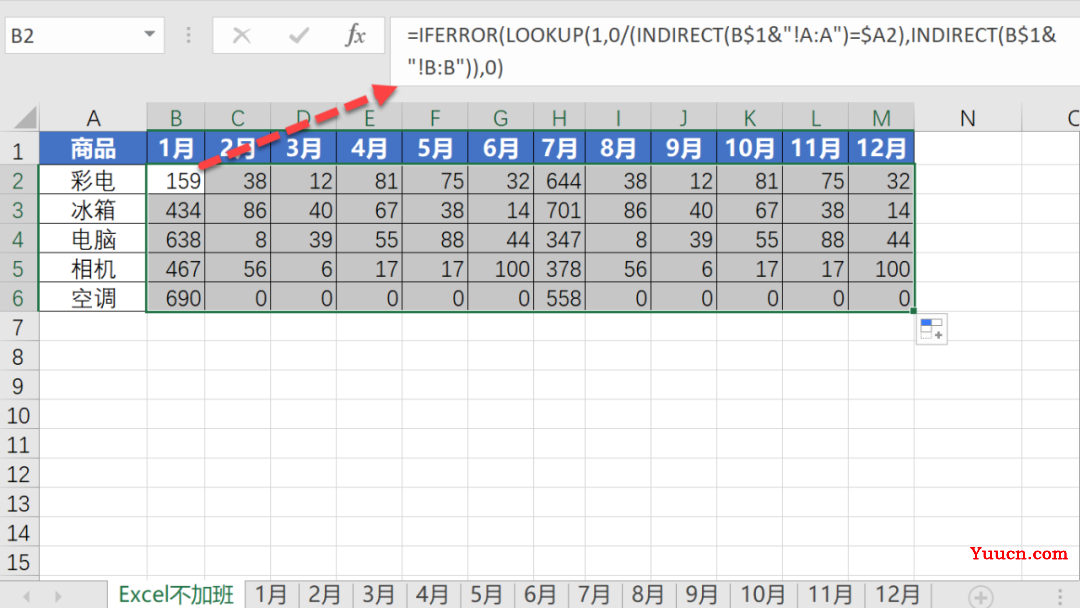Image resolution: width=1080 pixels, height=608 pixels.
Task: Switch to the Excel不加班 sheet tab
Action: click(x=176, y=594)
